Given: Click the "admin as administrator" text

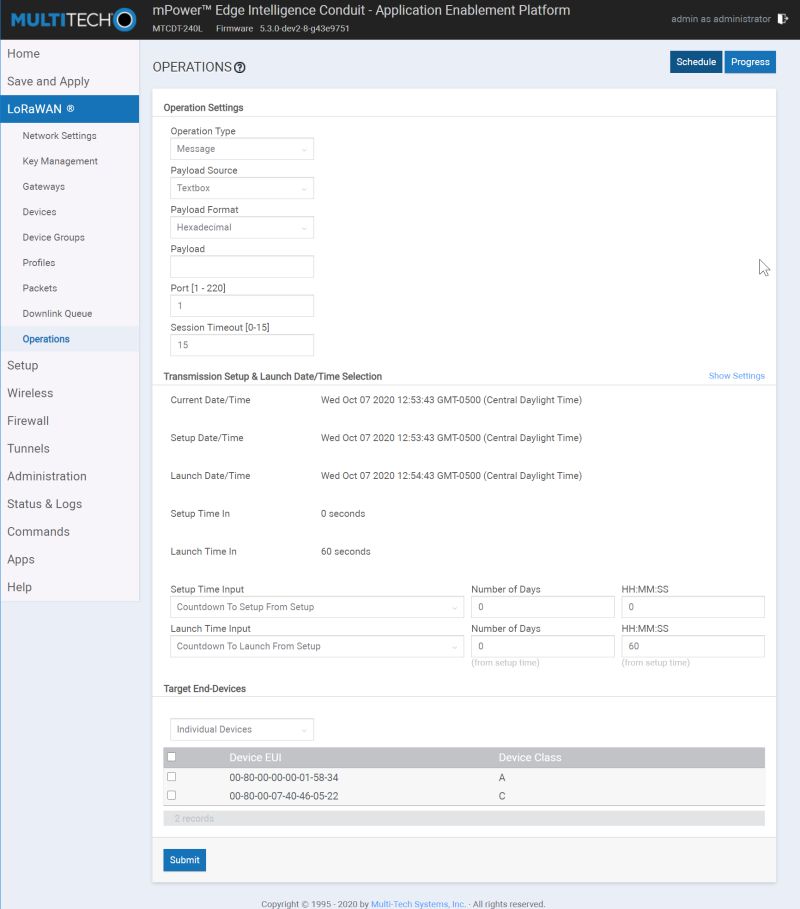Looking at the screenshot, I should point(721,19).
